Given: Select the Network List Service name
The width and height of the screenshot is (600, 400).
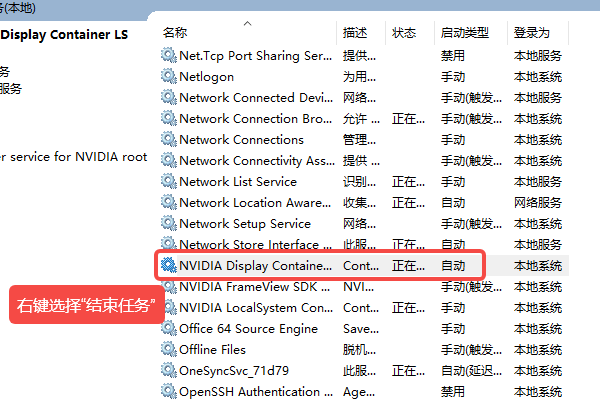Looking at the screenshot, I should coord(238,182).
